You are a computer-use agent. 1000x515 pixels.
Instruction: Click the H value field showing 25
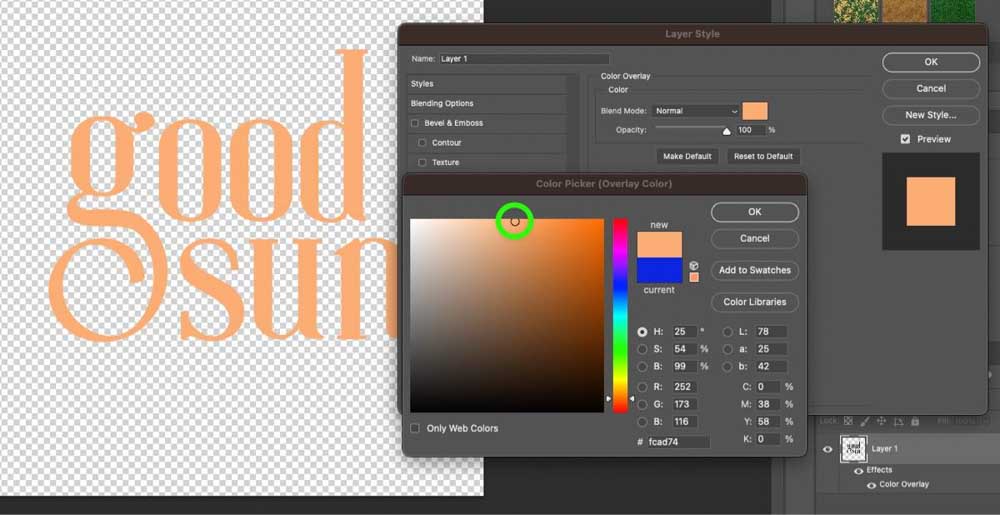coord(685,332)
